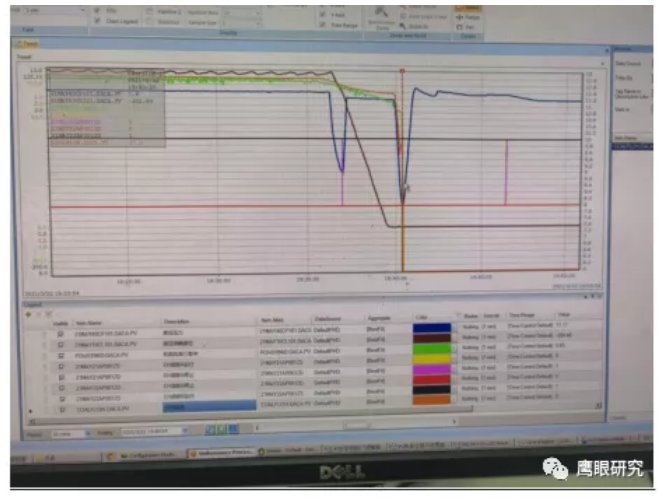The height and width of the screenshot is (498, 658).
Task: Uncheck visibility of the first legend row
Action: coord(62,332)
